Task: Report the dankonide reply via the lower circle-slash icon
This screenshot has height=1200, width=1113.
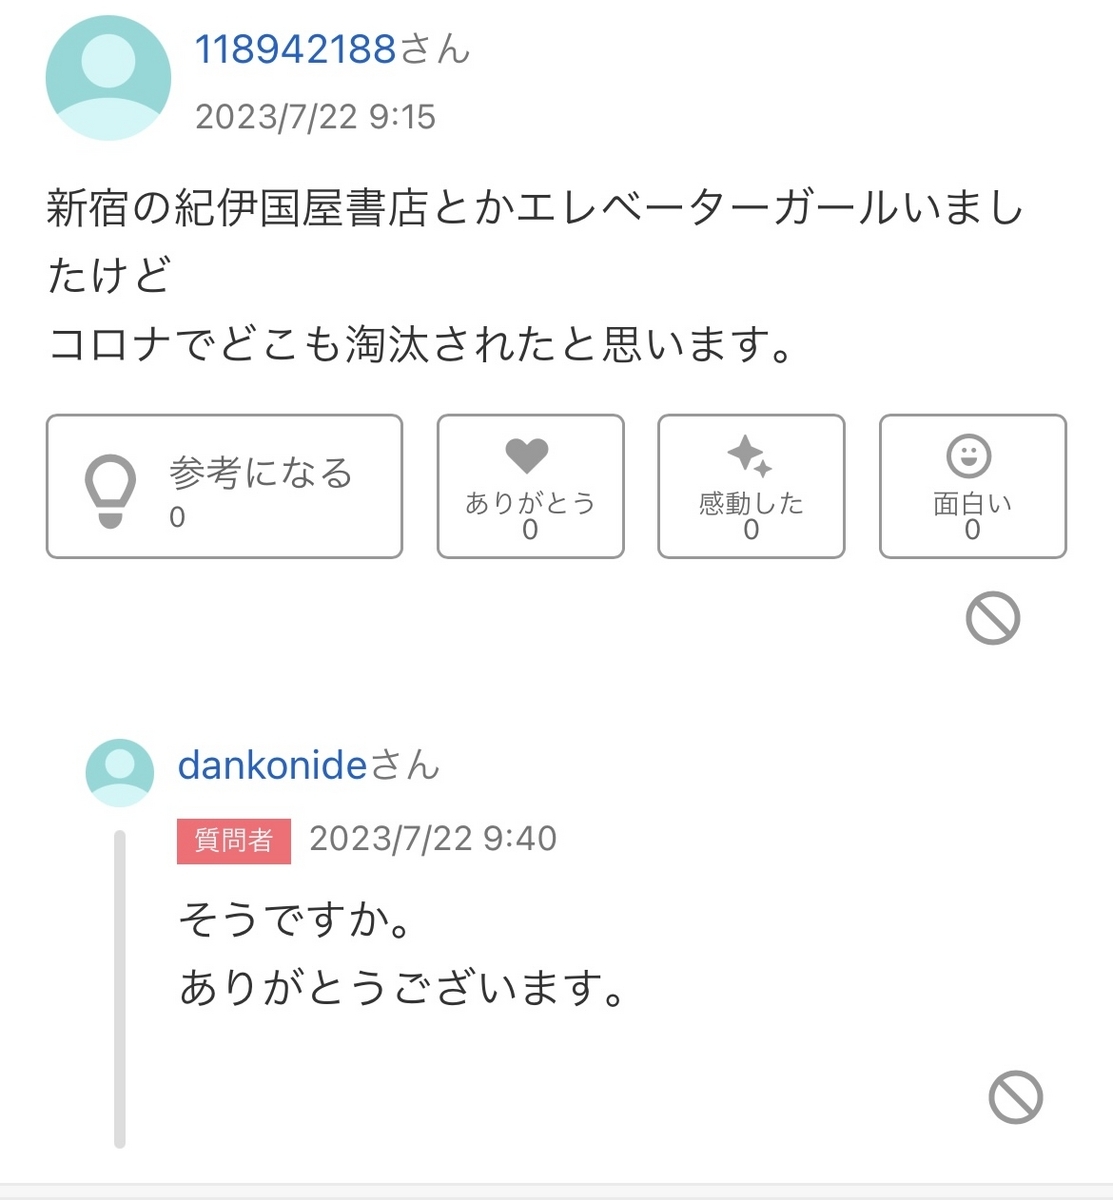Action: [x=1016, y=1097]
